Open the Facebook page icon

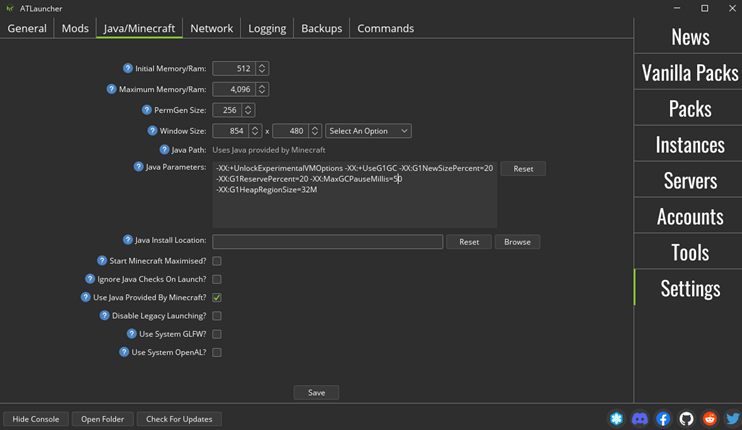click(663, 419)
